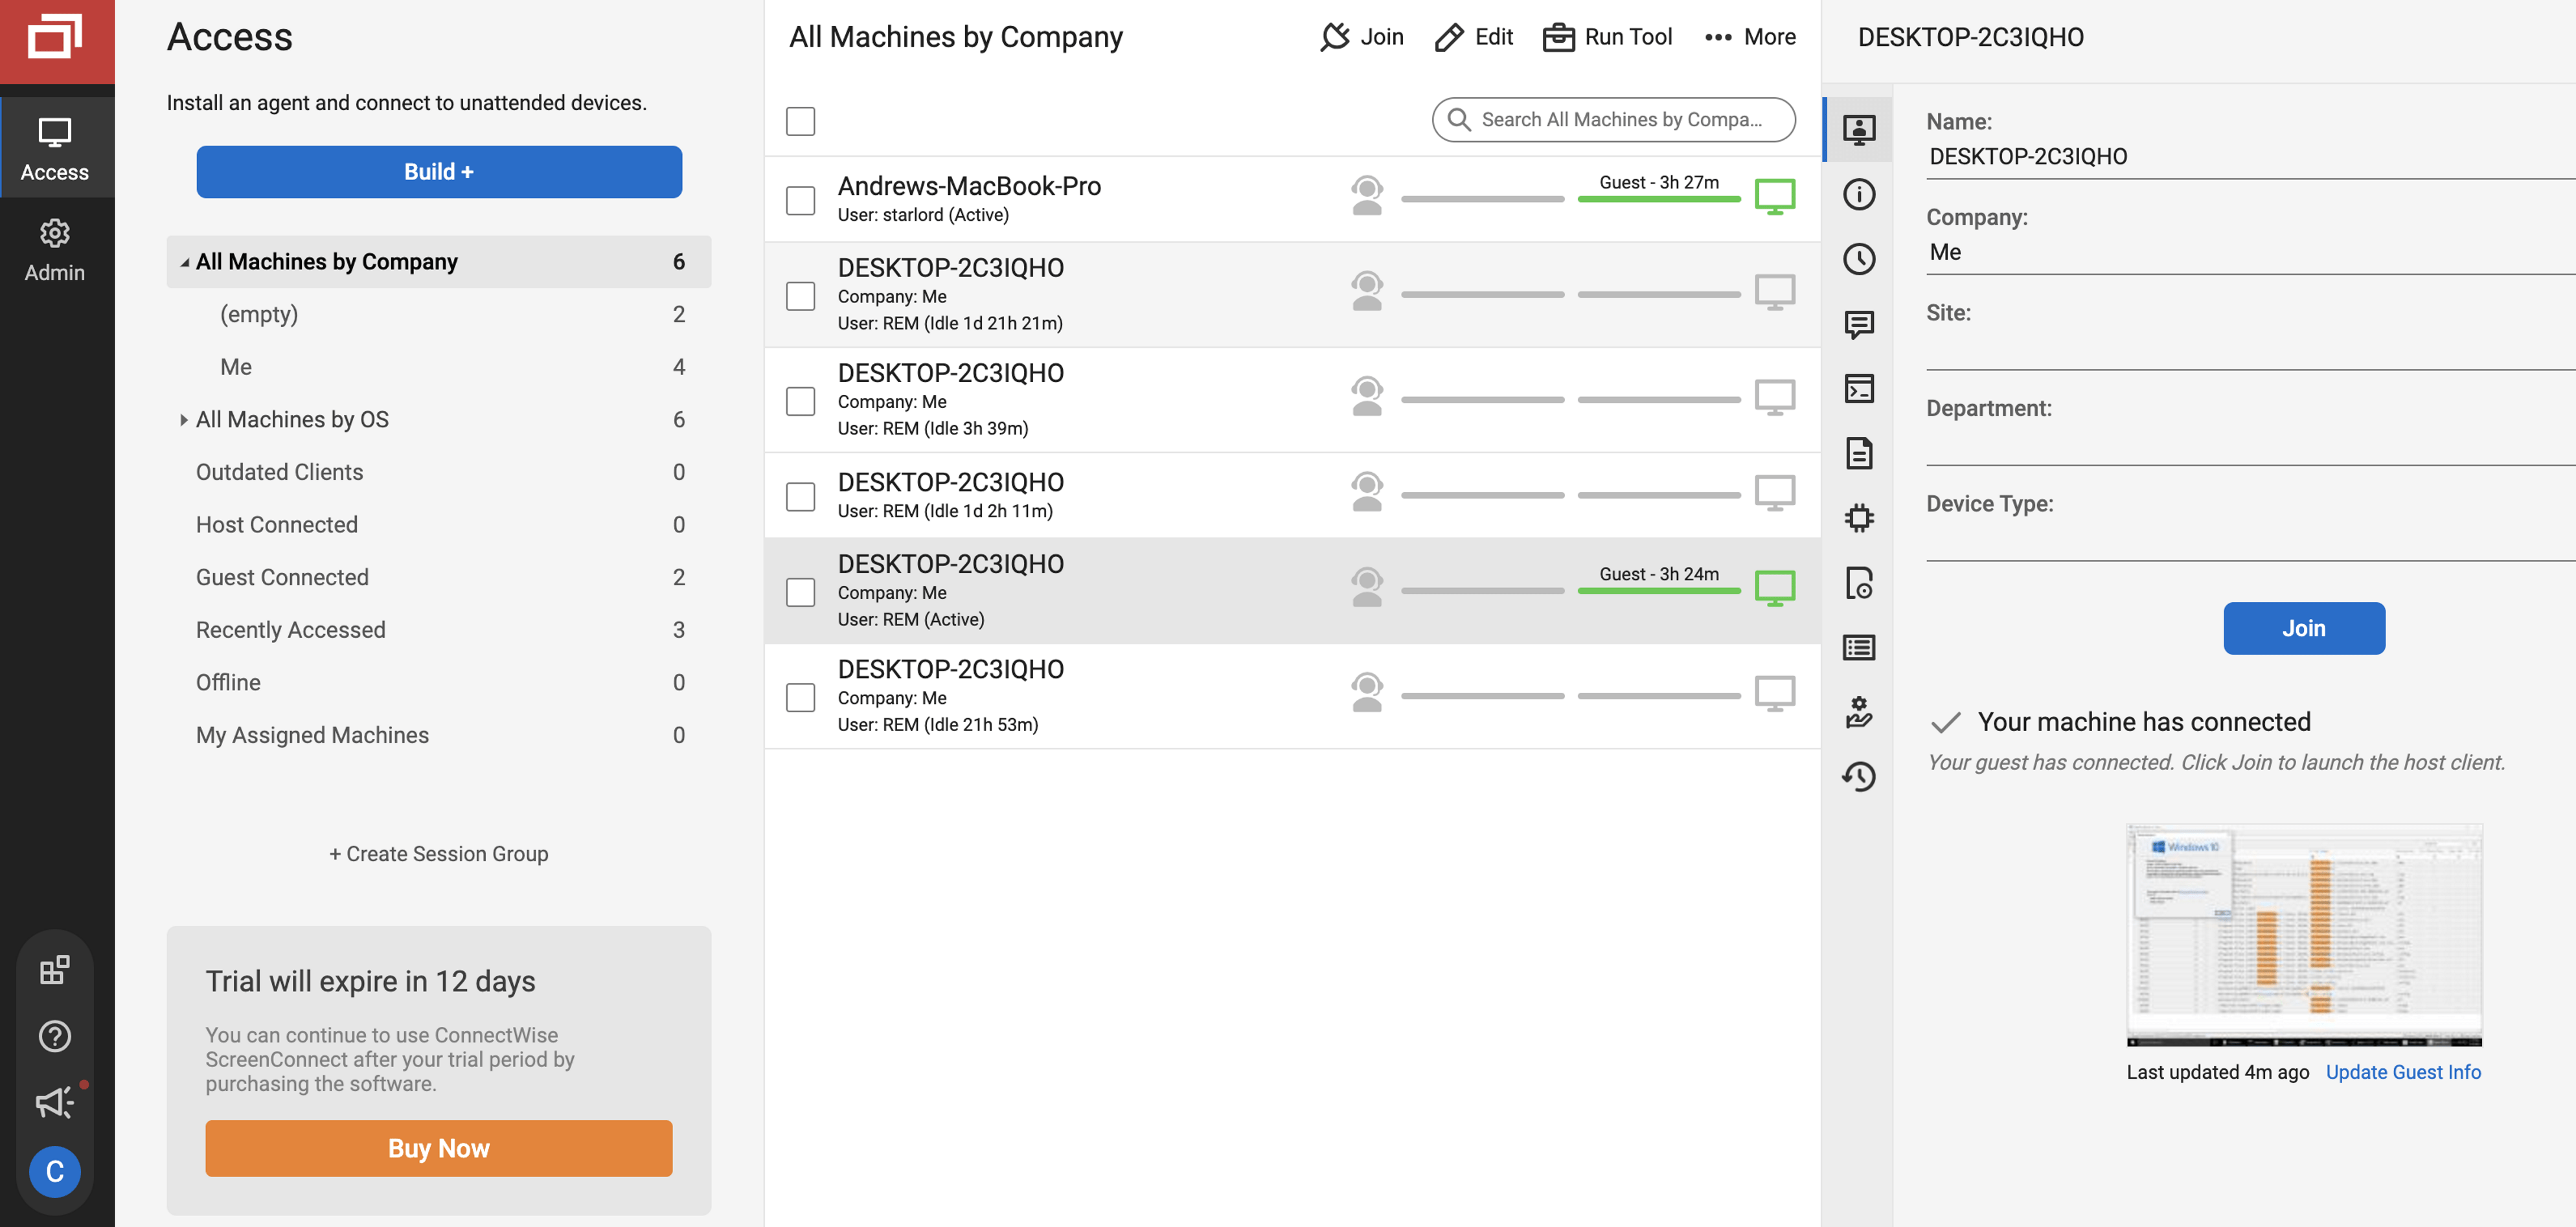Click the General info circle icon
This screenshot has width=2576, height=1227.
pyautogui.click(x=1858, y=194)
